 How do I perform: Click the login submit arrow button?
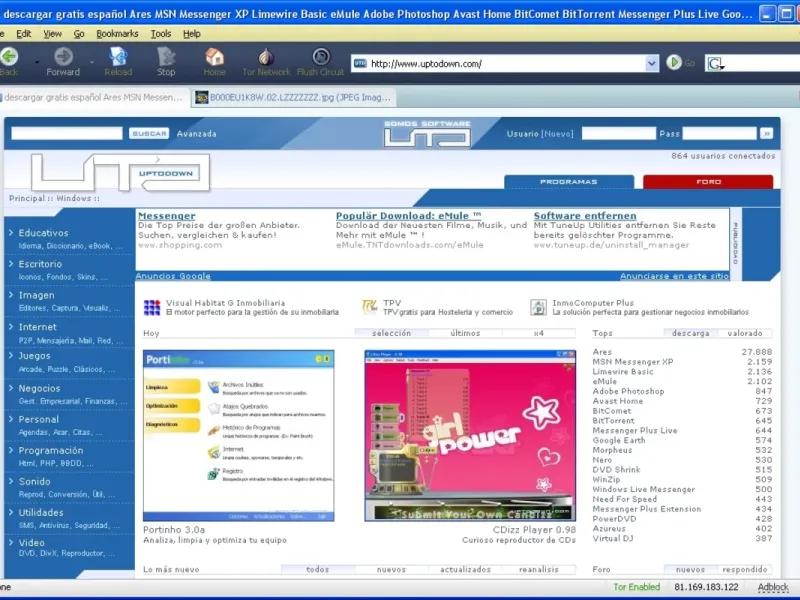click(766, 134)
